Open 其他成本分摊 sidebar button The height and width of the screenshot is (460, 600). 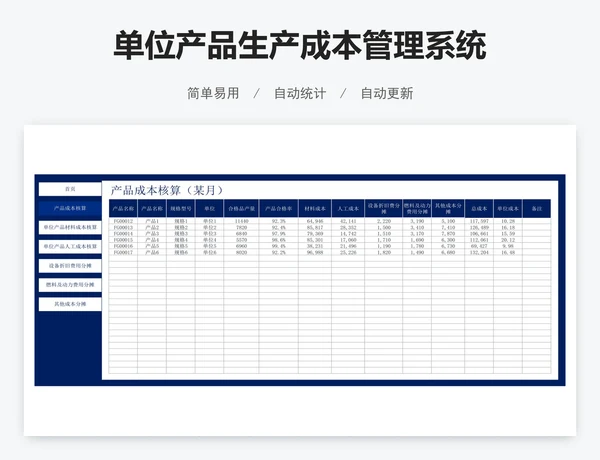click(70, 304)
